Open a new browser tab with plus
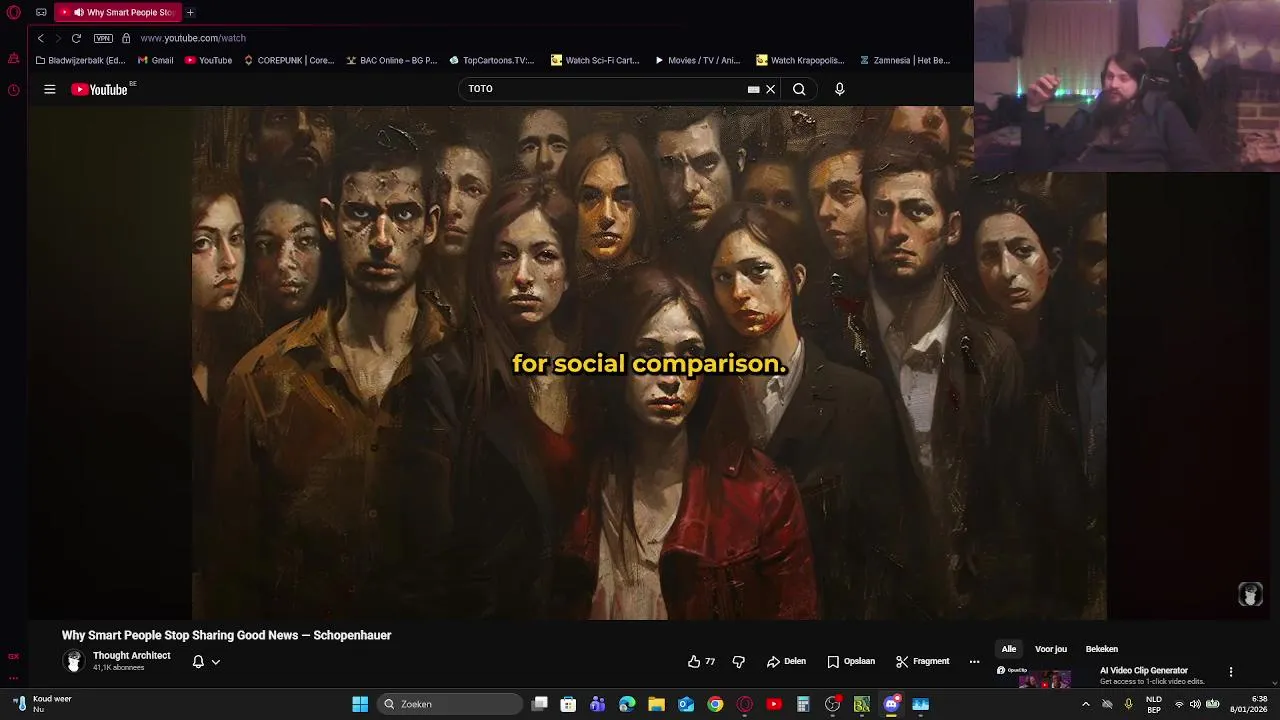Viewport: 1280px width, 720px height. [x=190, y=13]
